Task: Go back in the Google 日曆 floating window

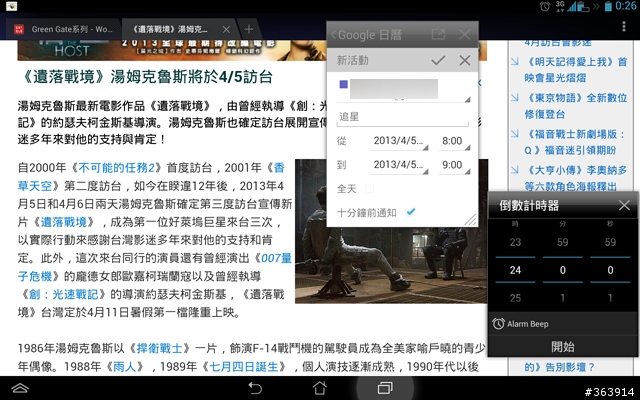Action: point(333,35)
